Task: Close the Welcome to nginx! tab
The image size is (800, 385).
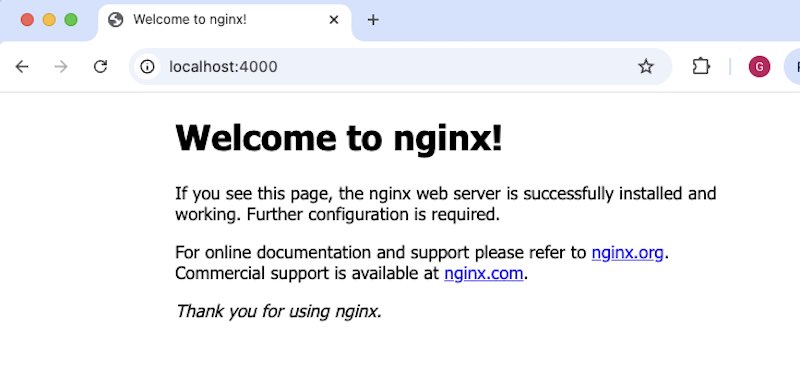Action: click(x=334, y=20)
